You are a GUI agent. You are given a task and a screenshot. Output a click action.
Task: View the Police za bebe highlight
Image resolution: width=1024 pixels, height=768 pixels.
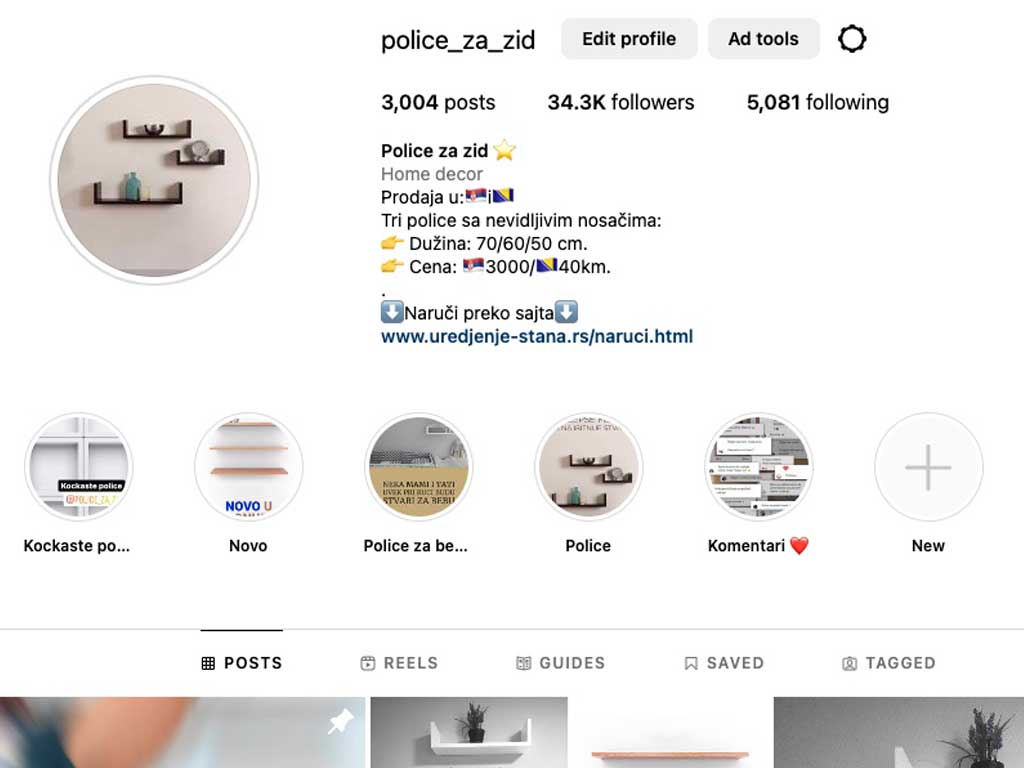point(419,467)
